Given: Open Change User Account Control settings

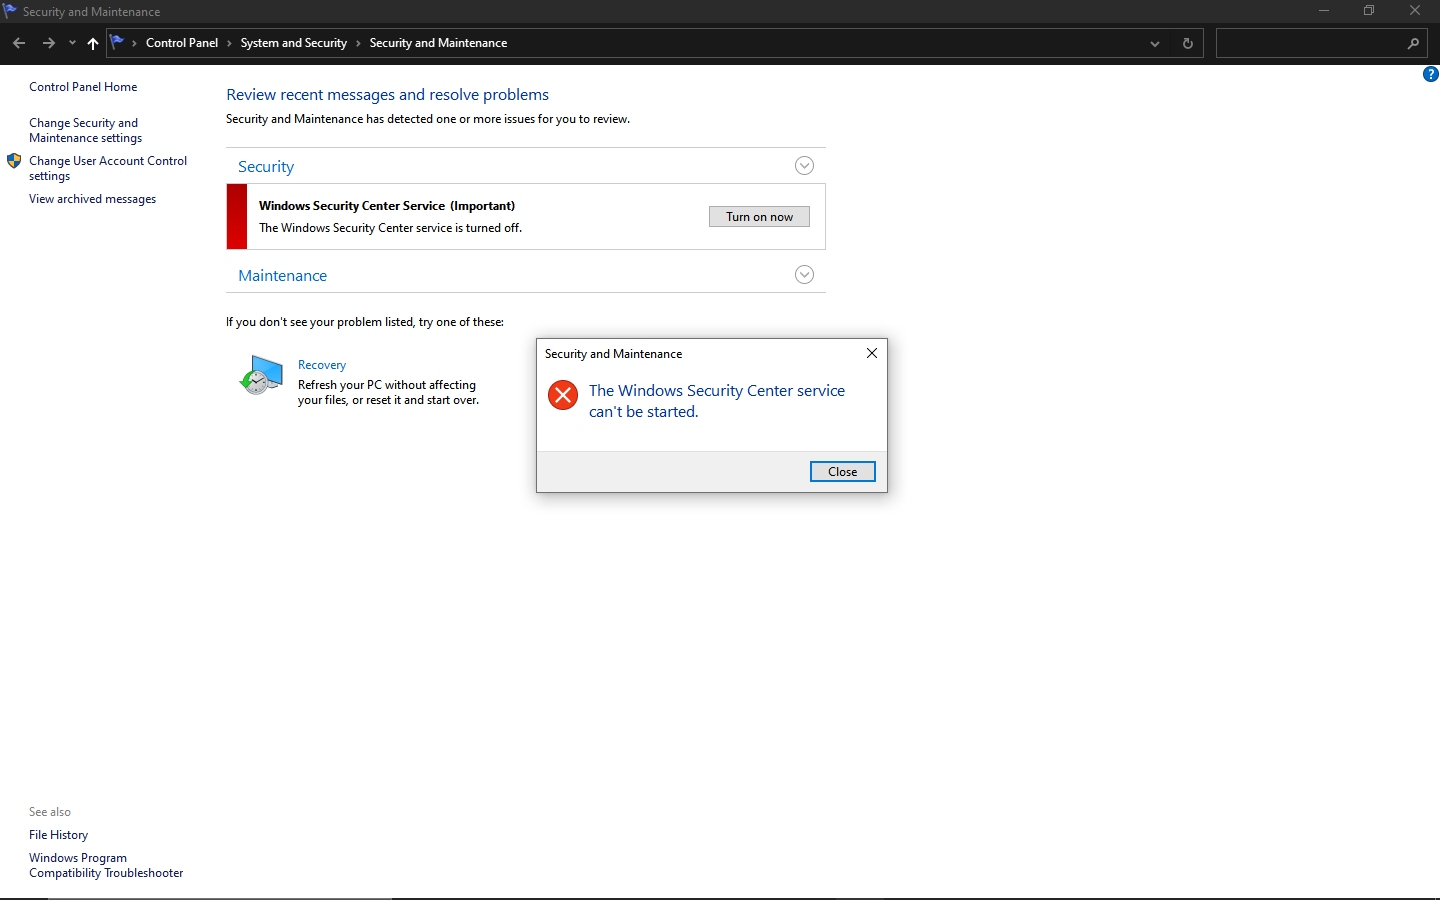Looking at the screenshot, I should pyautogui.click(x=108, y=168).
